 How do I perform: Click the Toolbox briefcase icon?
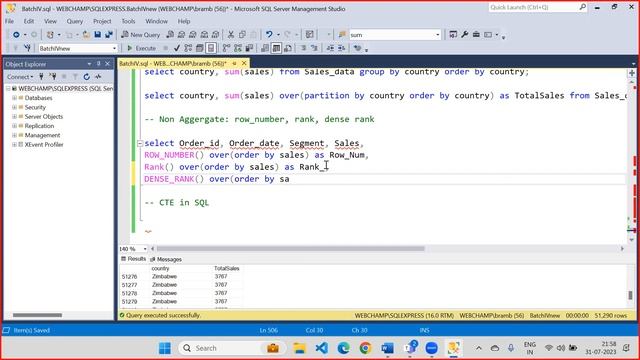click(476, 35)
